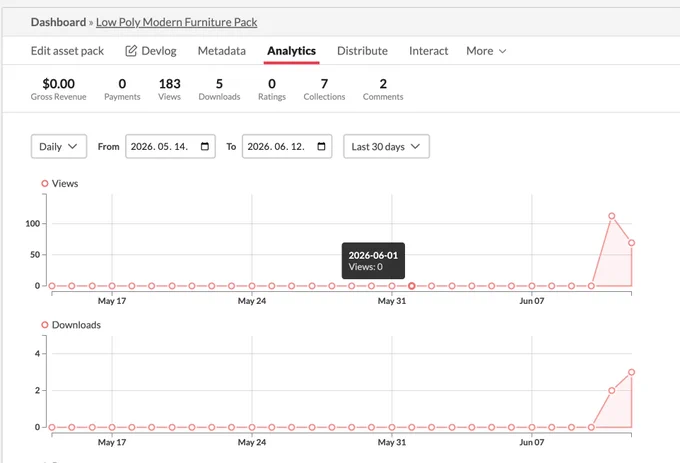Click the To date field 2026. 06. 12.
This screenshot has width=680, height=463.
tap(287, 147)
